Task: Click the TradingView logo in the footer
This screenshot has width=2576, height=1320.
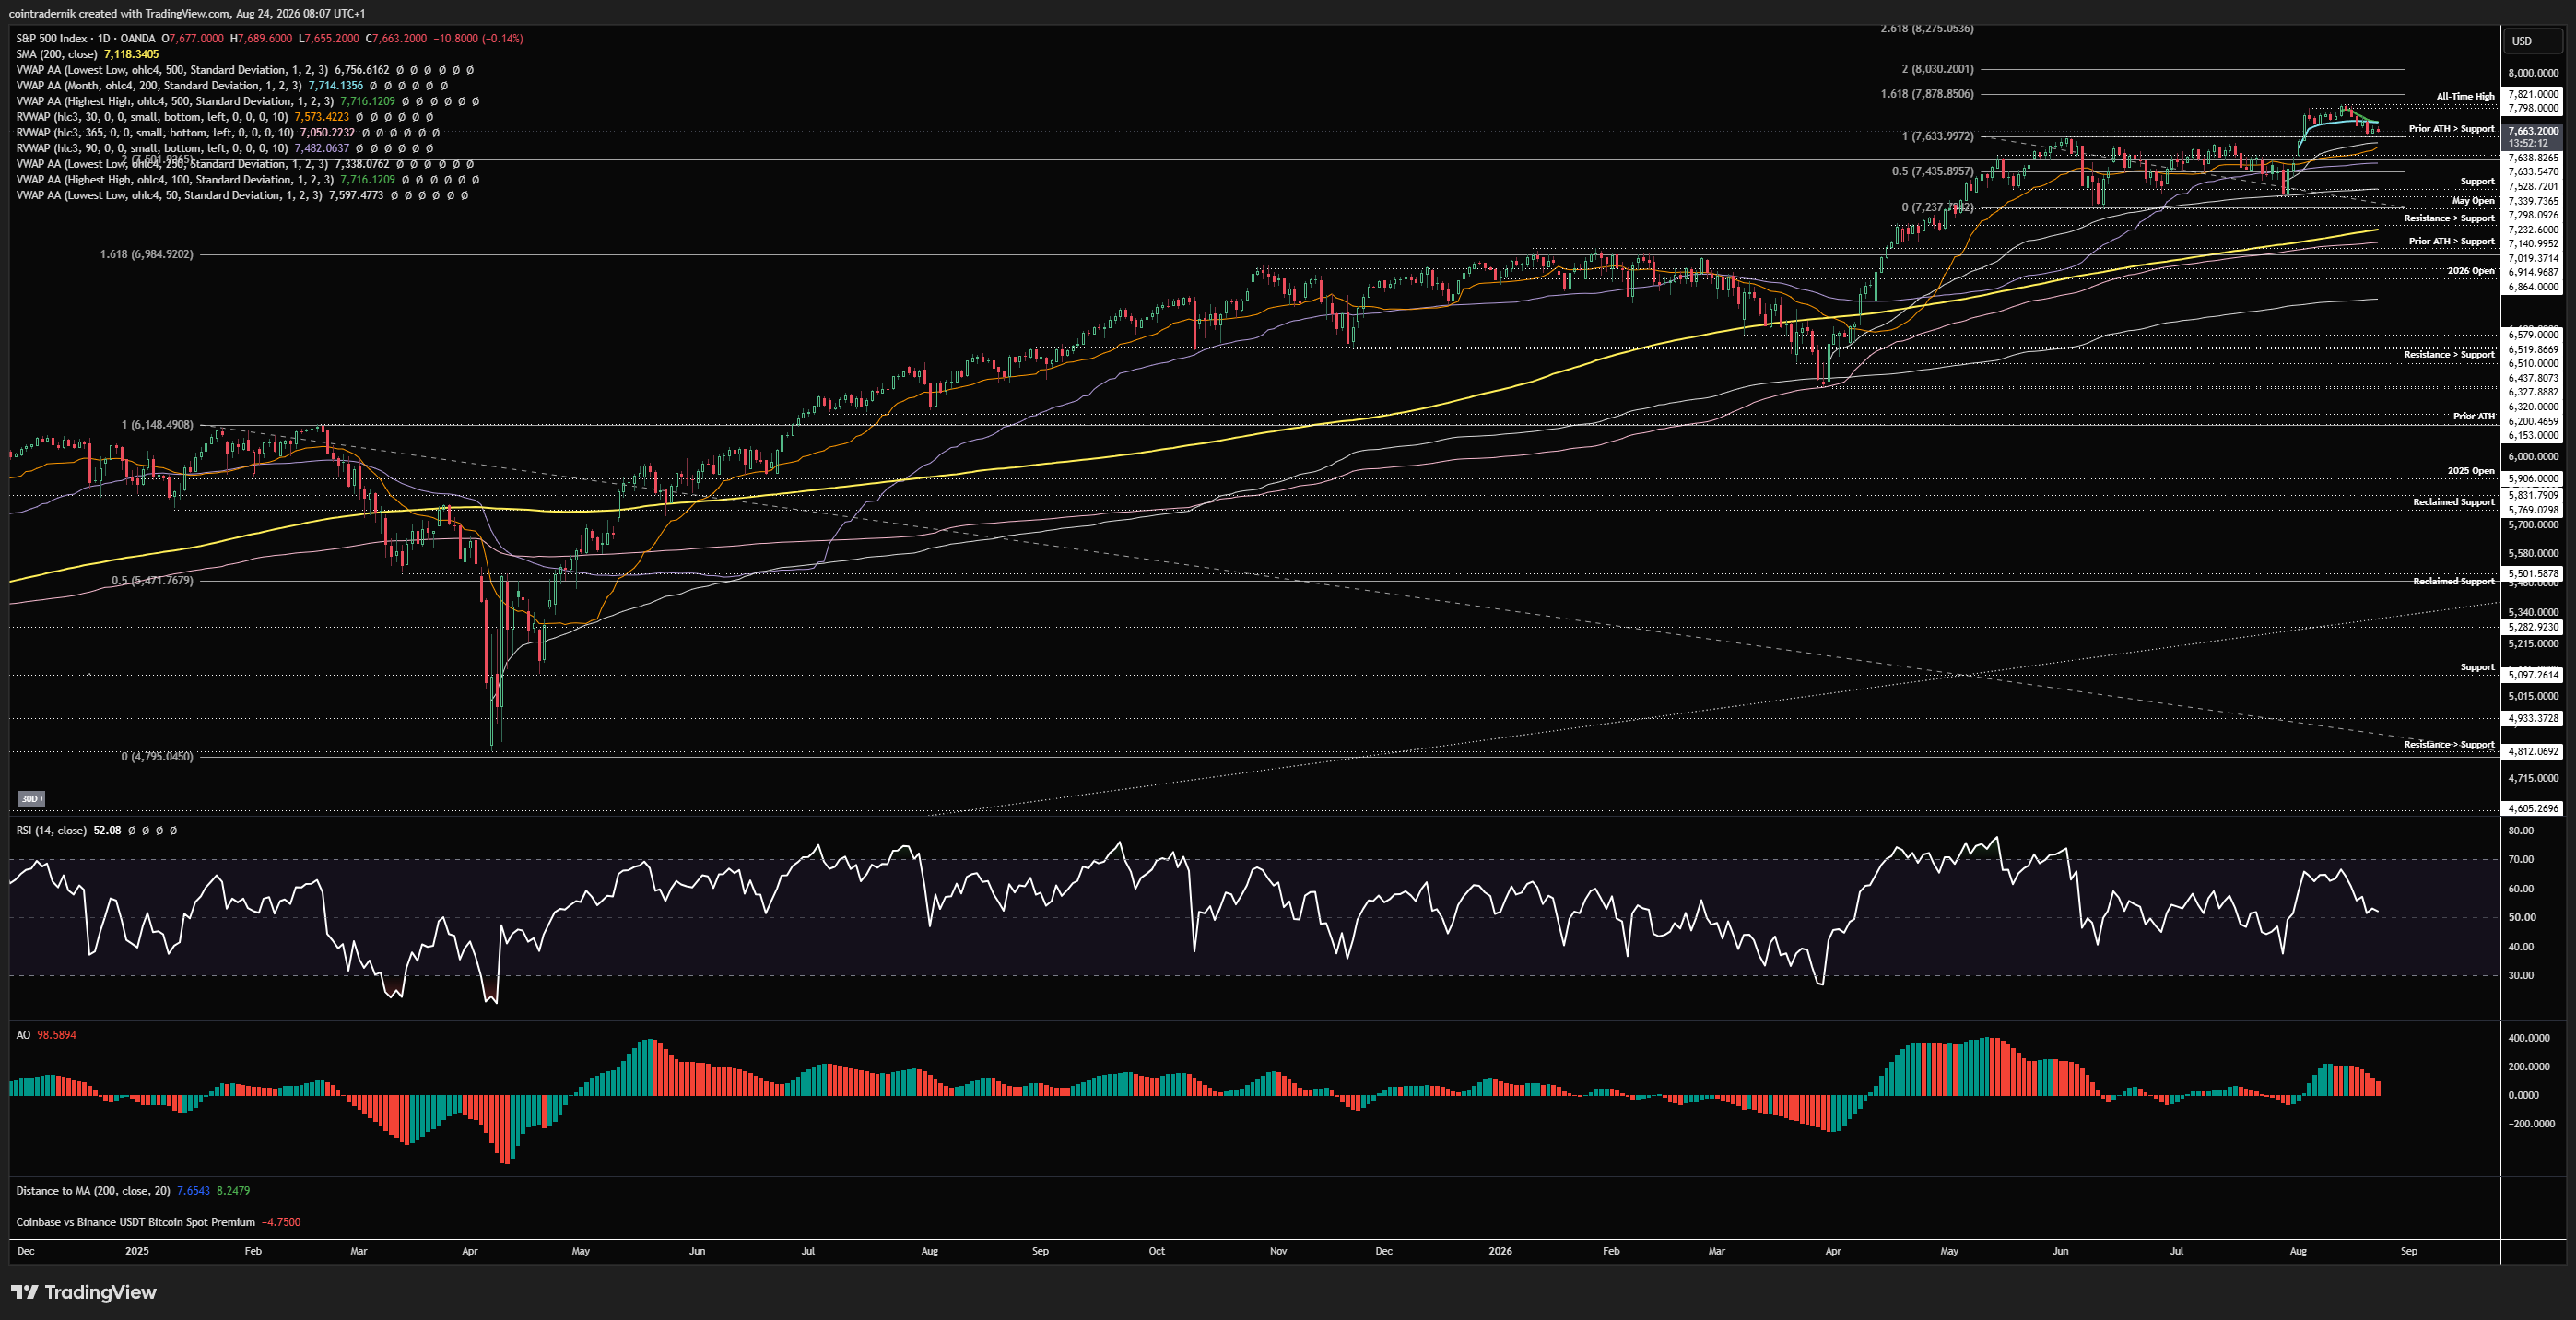Action: click(x=84, y=1292)
